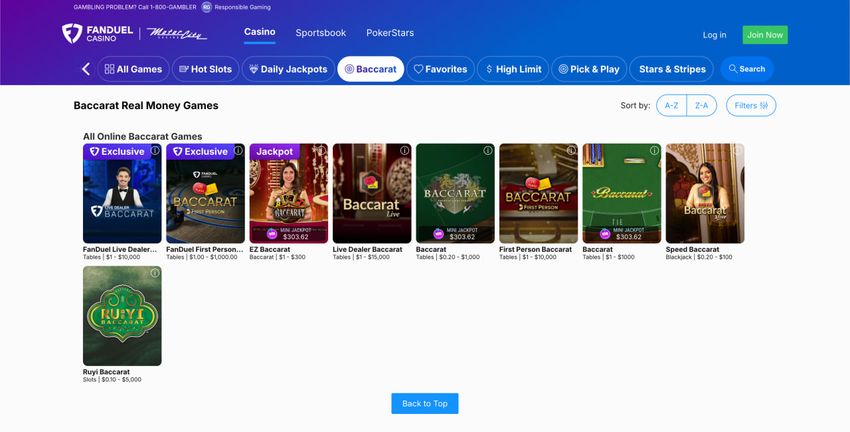Viewport: 850px width, 432px height.
Task: Open green Baccarat $1 - $1000 thumbnail
Action: coord(622,194)
